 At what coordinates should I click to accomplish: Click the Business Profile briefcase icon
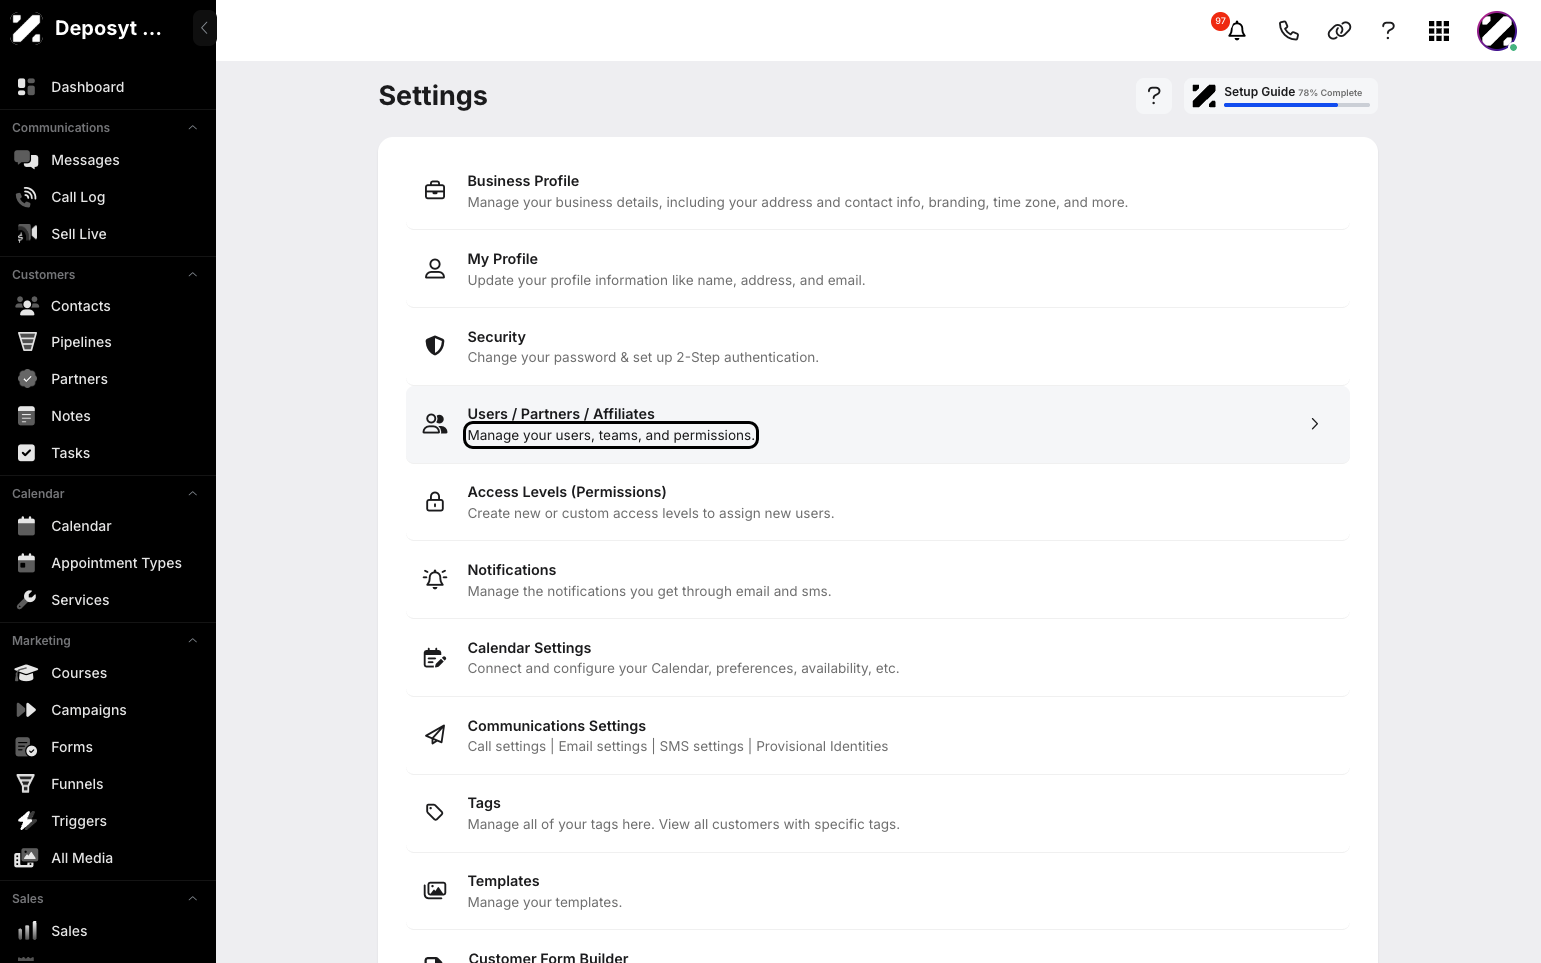point(435,190)
